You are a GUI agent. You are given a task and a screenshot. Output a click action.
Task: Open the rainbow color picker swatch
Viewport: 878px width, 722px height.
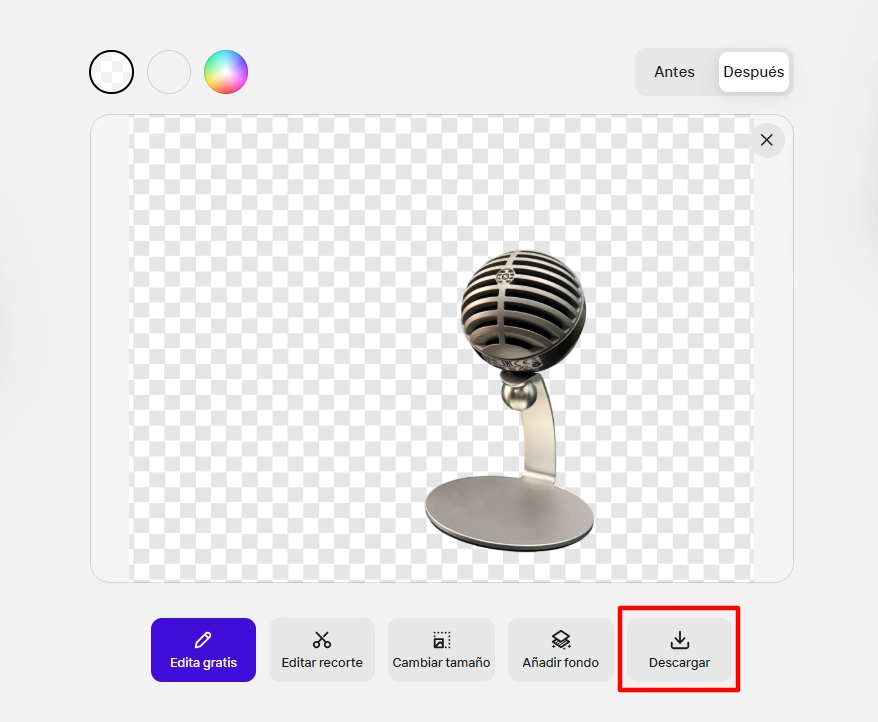coord(226,72)
